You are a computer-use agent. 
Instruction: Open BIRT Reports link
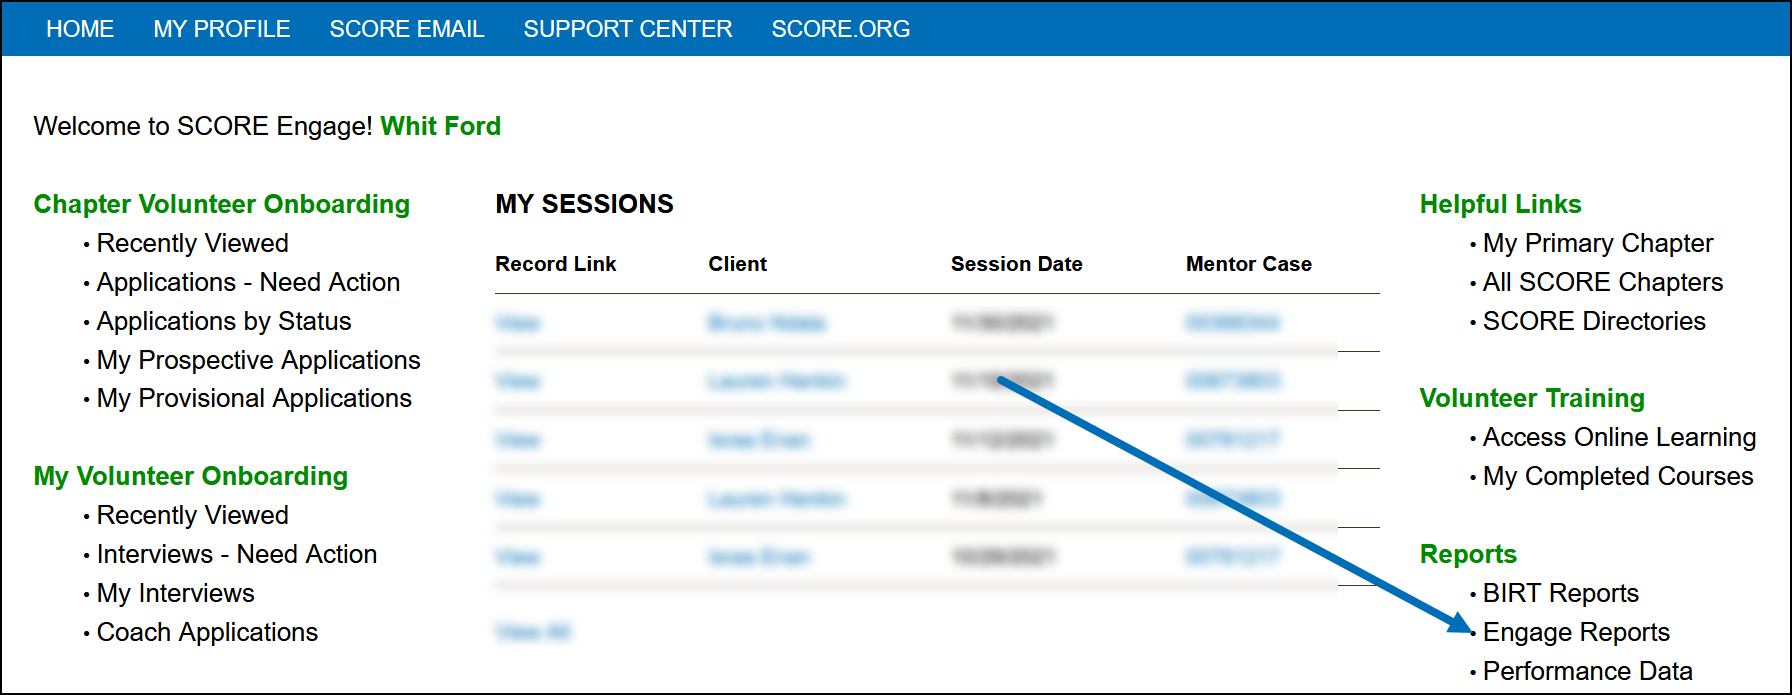1560,593
